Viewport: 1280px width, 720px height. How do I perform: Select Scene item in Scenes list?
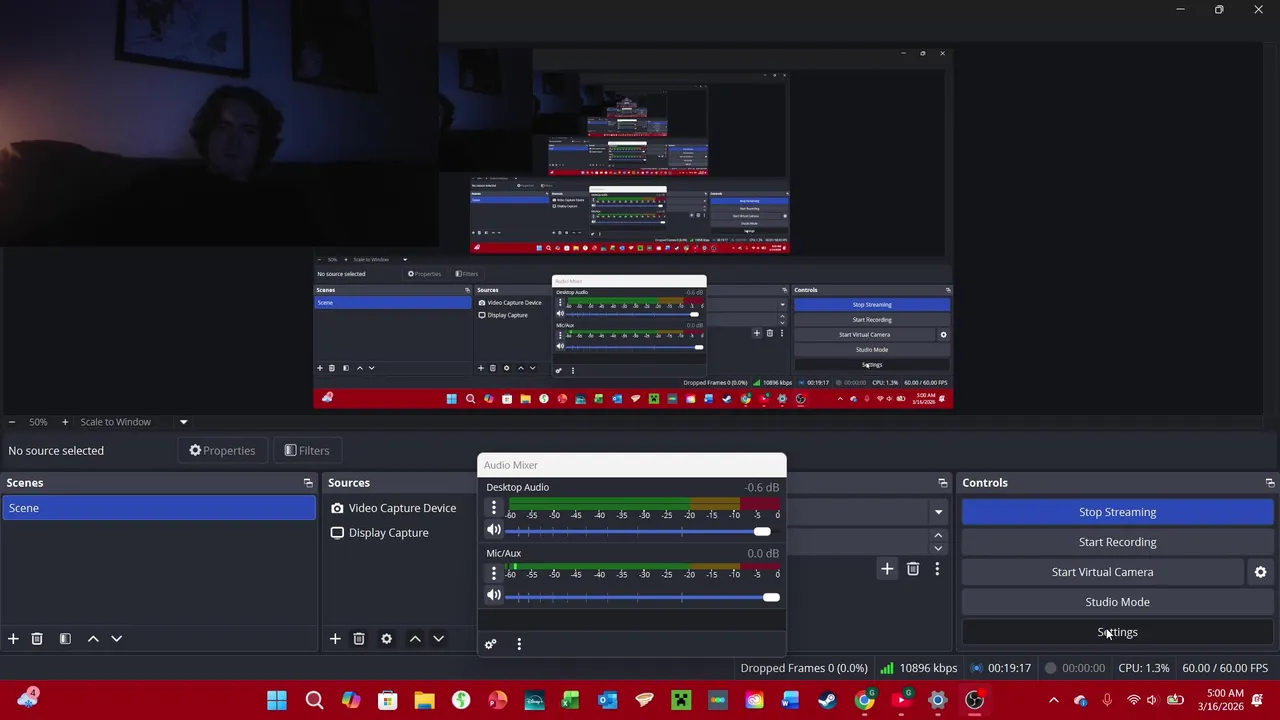point(158,508)
